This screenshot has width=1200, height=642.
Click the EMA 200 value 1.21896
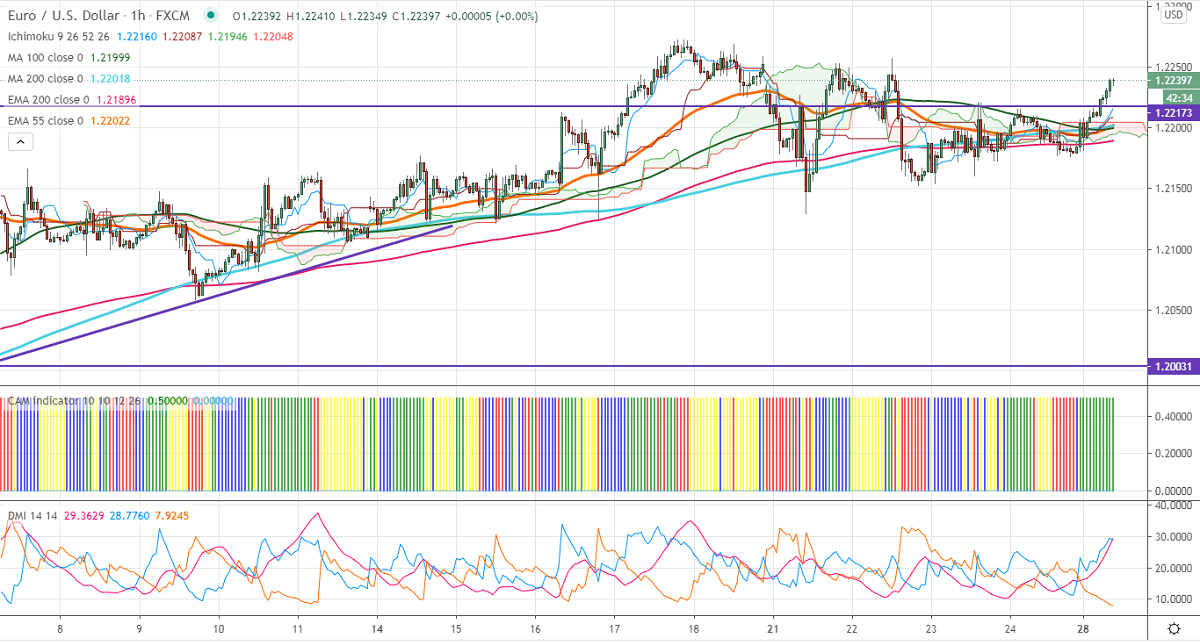coord(115,100)
